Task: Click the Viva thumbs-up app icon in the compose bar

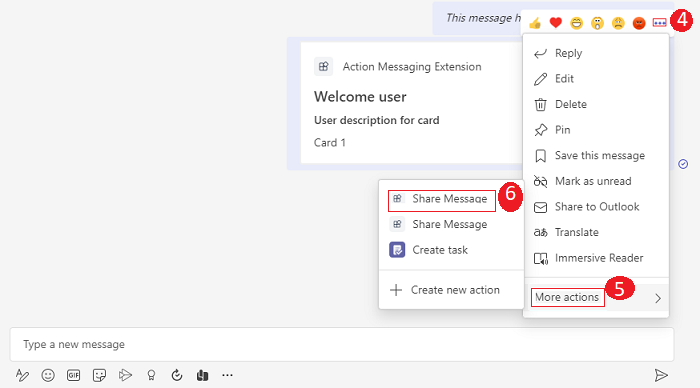Action: 202,375
